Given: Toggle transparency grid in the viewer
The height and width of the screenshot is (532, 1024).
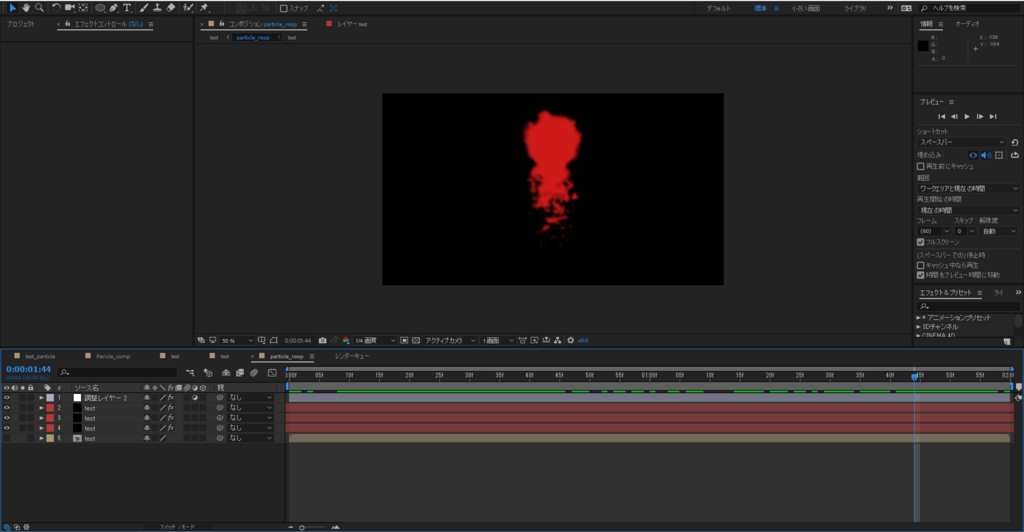Looking at the screenshot, I should click(x=416, y=340).
